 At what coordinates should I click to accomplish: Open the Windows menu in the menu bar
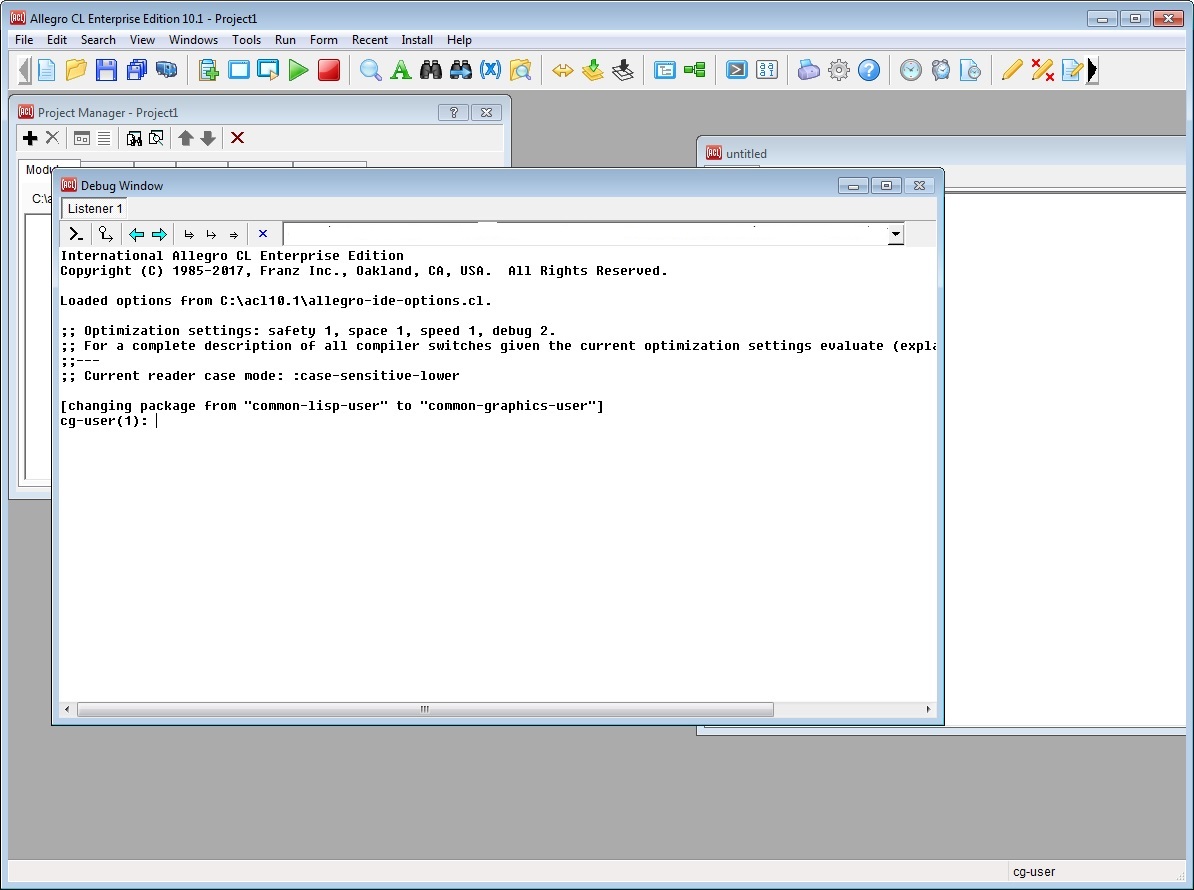[193, 40]
